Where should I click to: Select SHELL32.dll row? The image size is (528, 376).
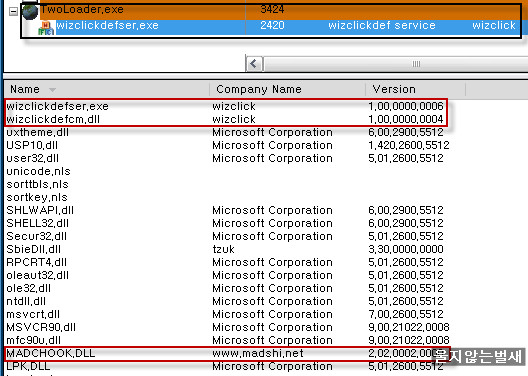226,223
